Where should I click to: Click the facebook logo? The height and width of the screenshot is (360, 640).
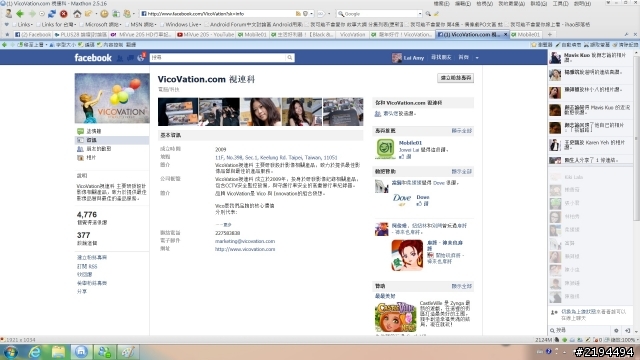93,58
